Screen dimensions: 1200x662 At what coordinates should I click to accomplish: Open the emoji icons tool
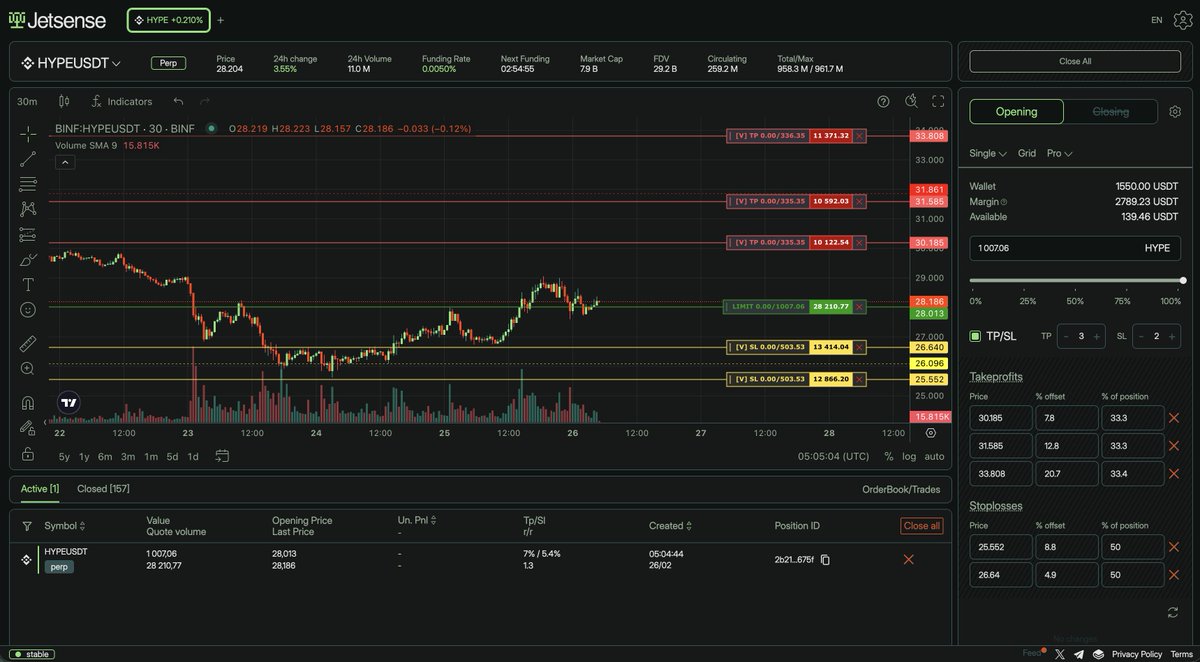click(x=28, y=310)
